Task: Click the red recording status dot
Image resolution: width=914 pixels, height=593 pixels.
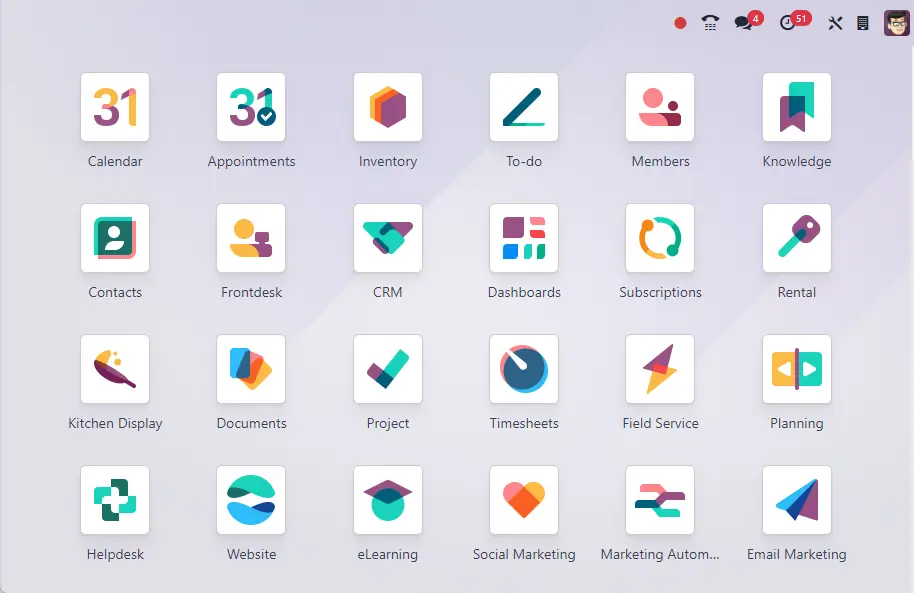Action: coord(680,23)
